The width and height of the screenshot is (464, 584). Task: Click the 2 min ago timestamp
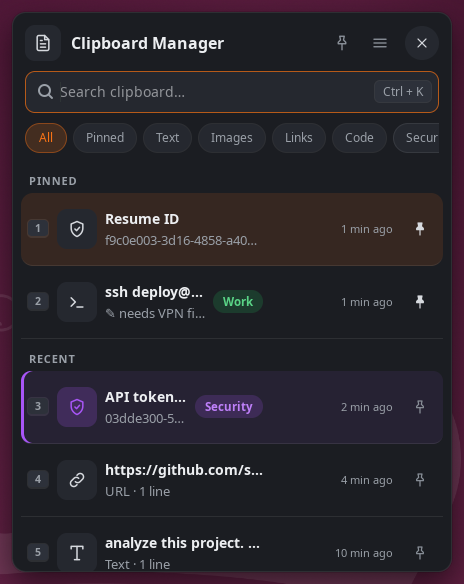(x=366, y=407)
